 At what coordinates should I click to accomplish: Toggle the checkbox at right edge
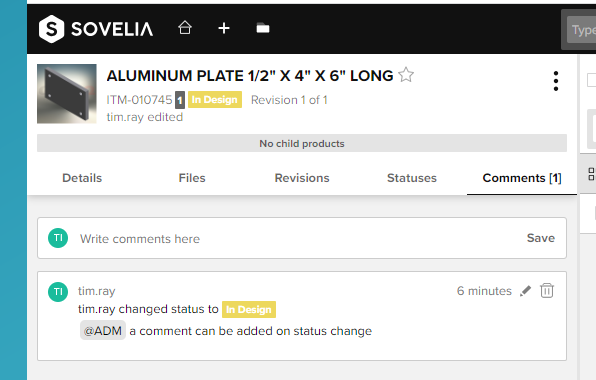click(591, 80)
